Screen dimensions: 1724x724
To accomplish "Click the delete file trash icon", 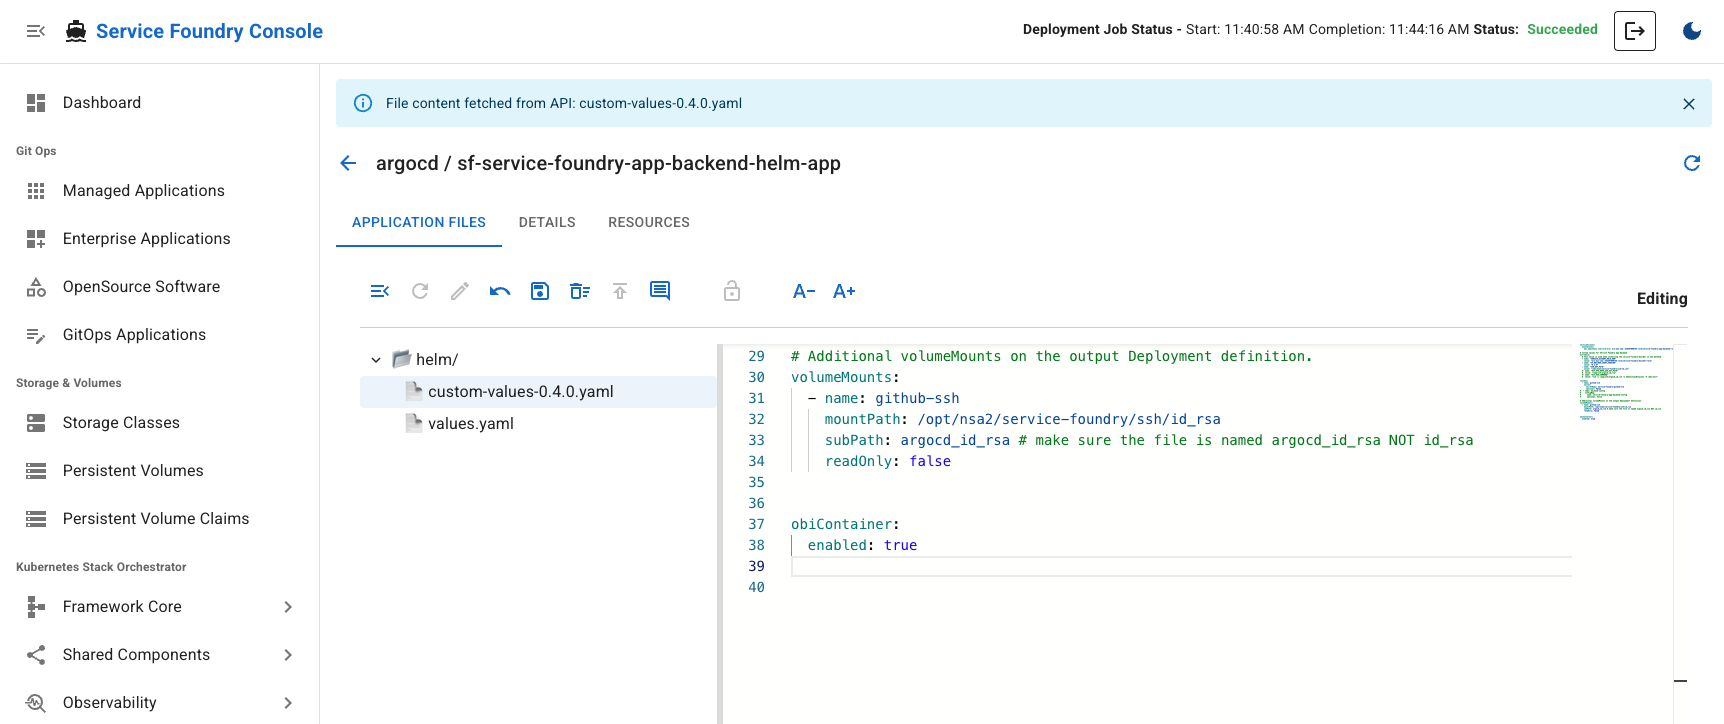I will (x=580, y=291).
